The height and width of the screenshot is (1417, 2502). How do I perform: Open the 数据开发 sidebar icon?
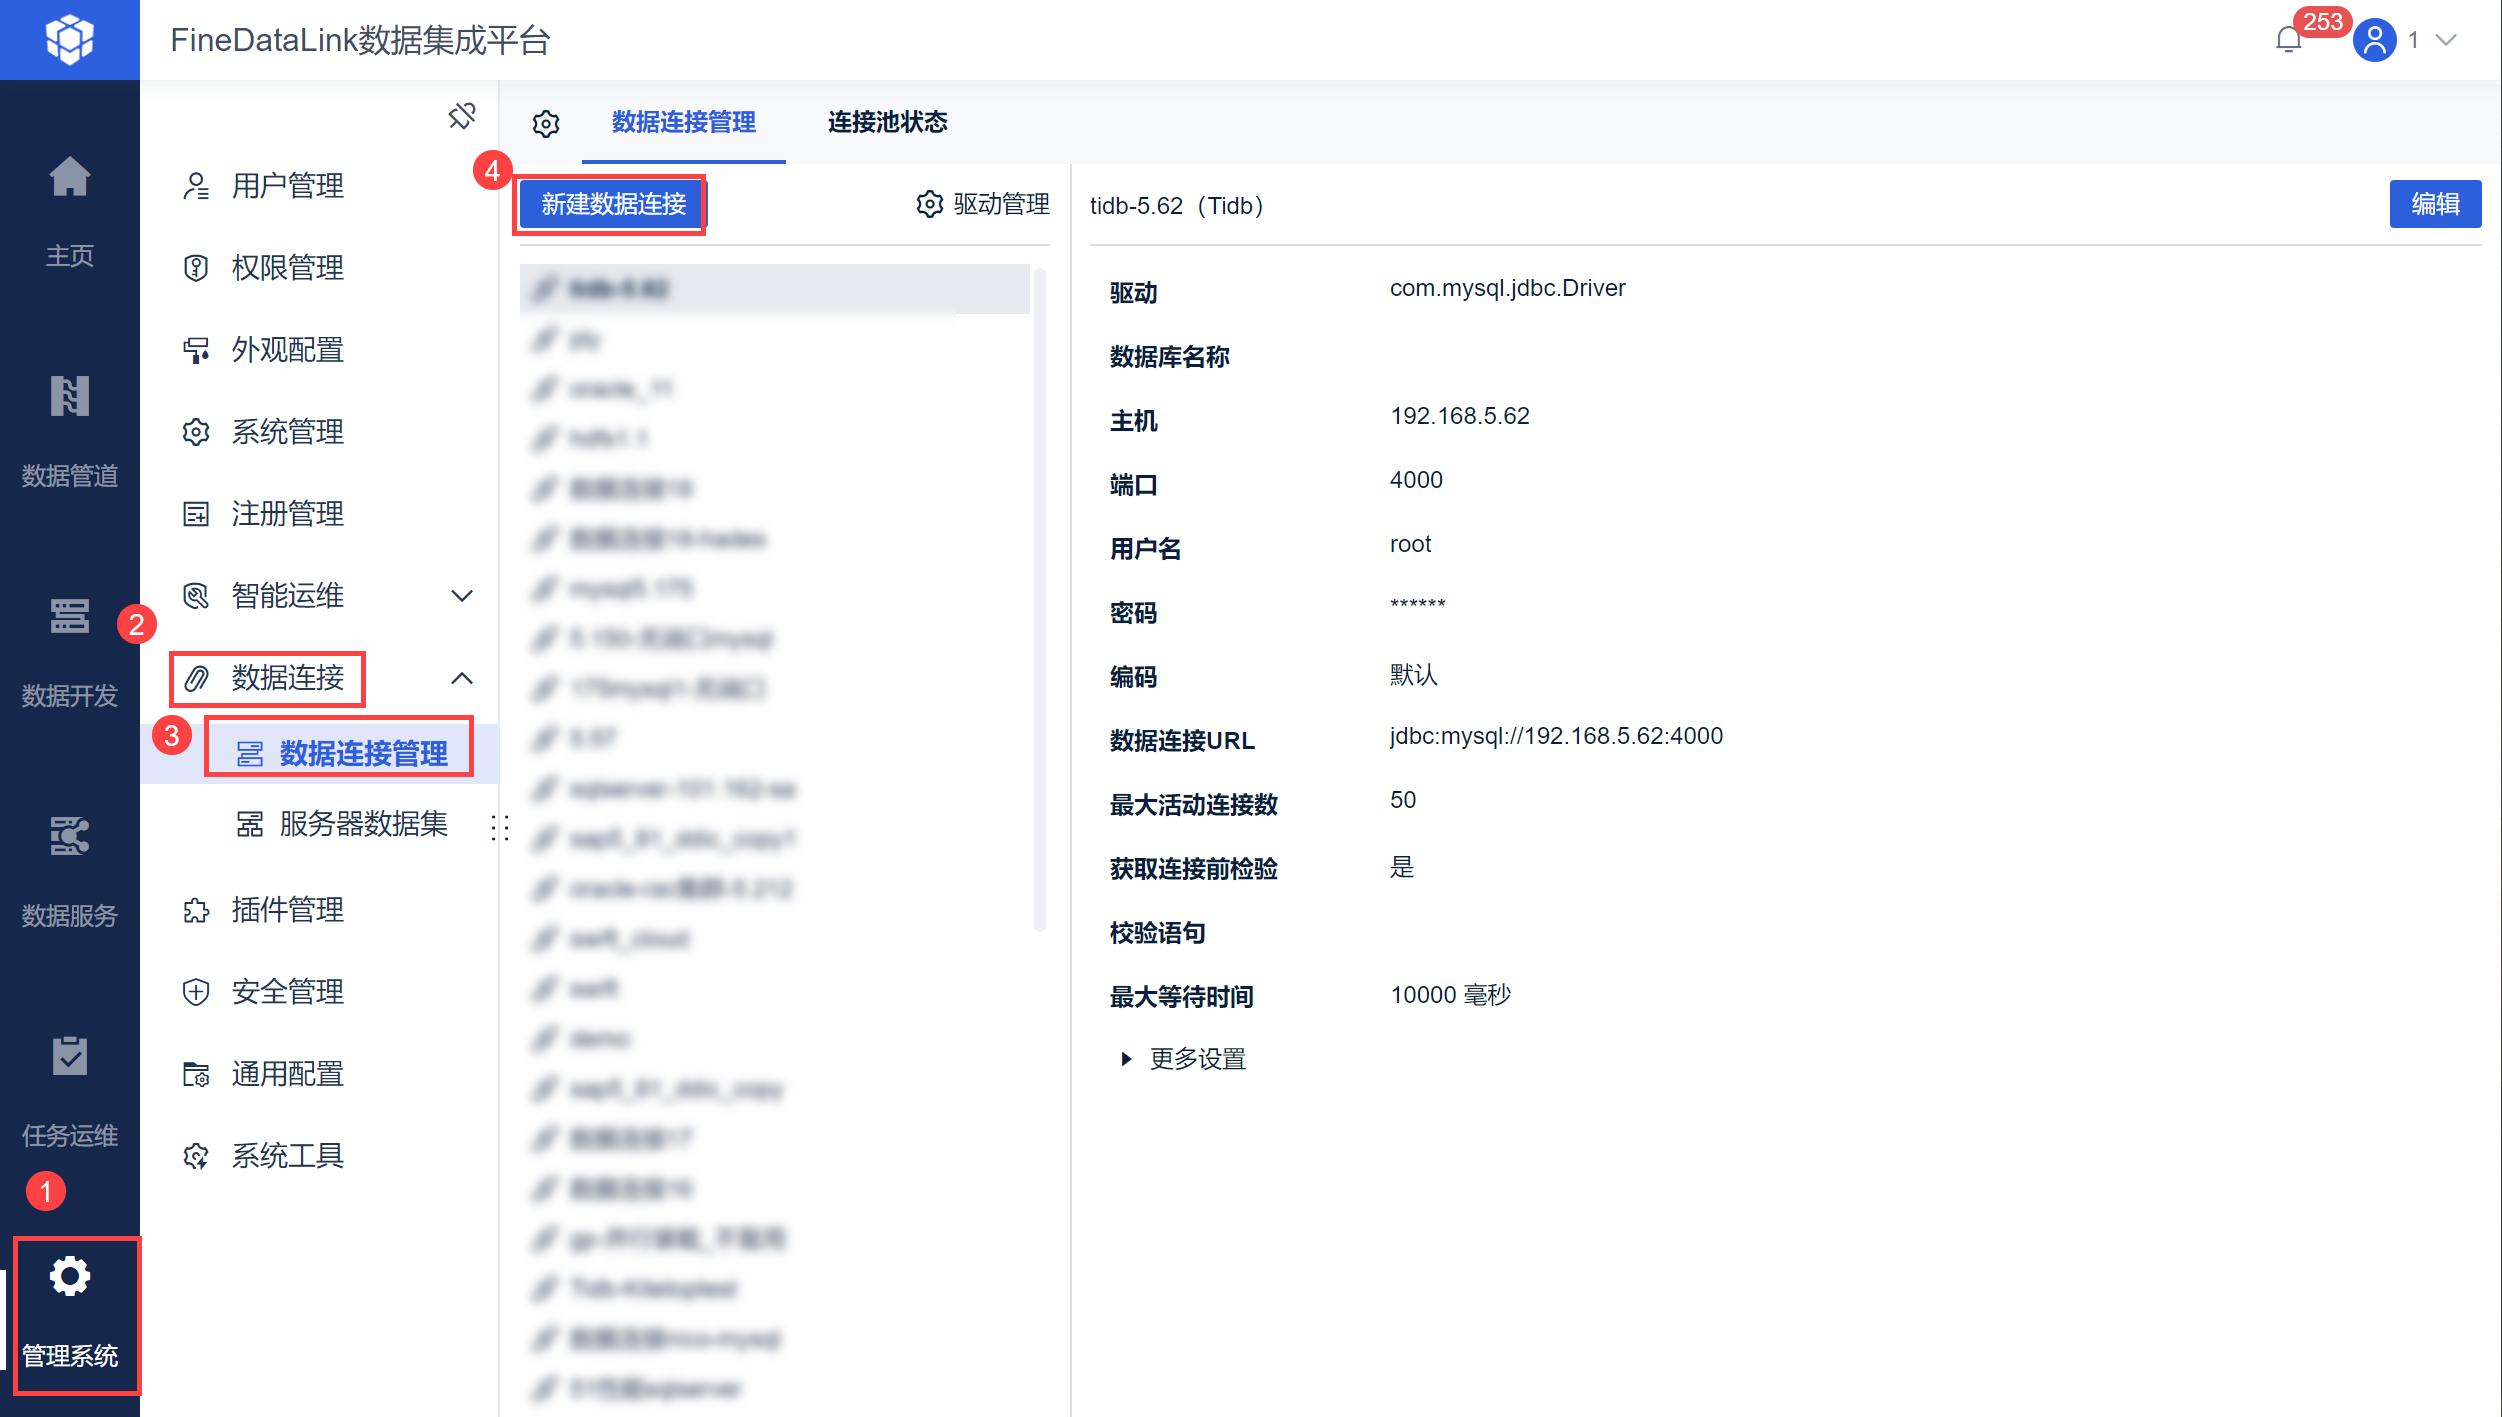[69, 618]
